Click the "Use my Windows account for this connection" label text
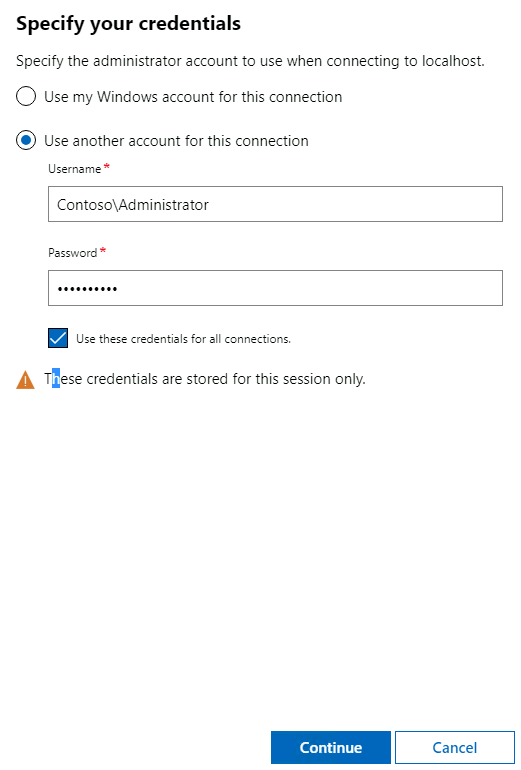The width and height of the screenshot is (521, 770). click(193, 97)
